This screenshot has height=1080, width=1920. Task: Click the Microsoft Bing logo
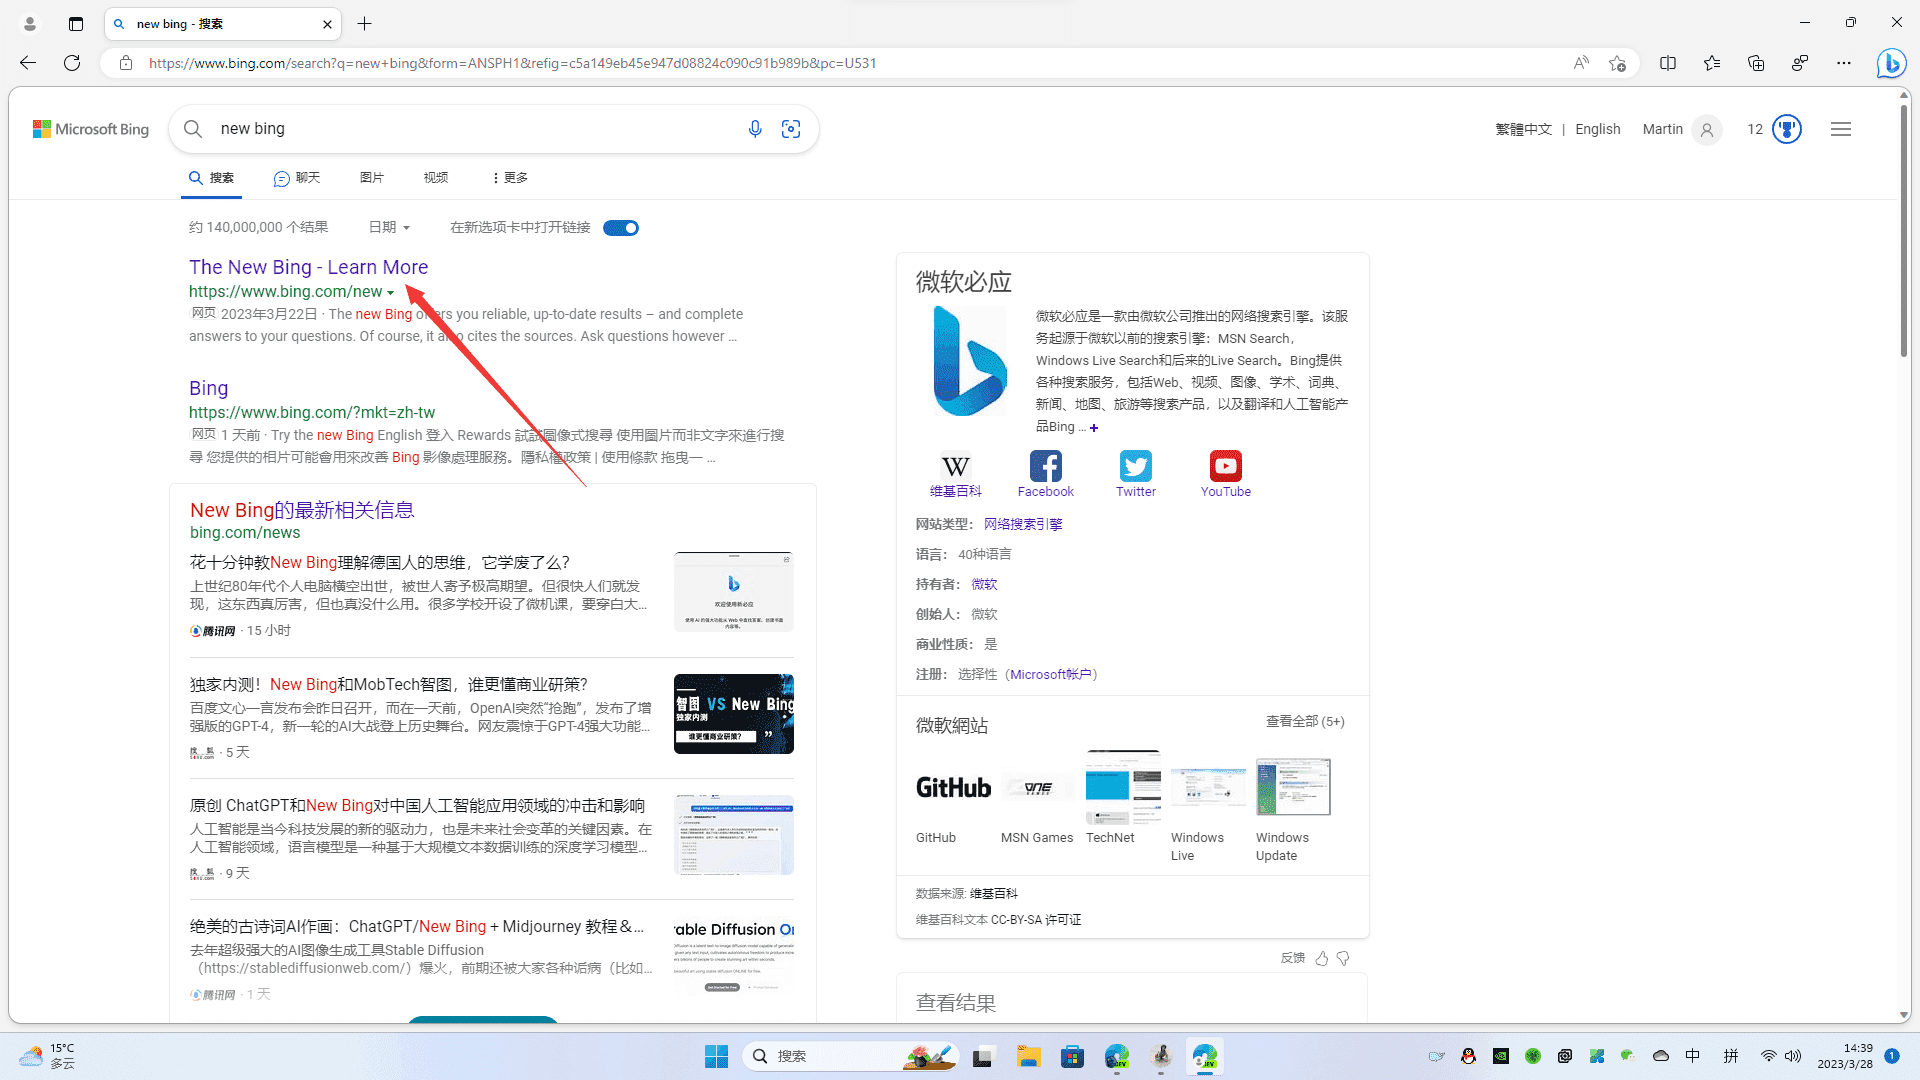pyautogui.click(x=91, y=129)
